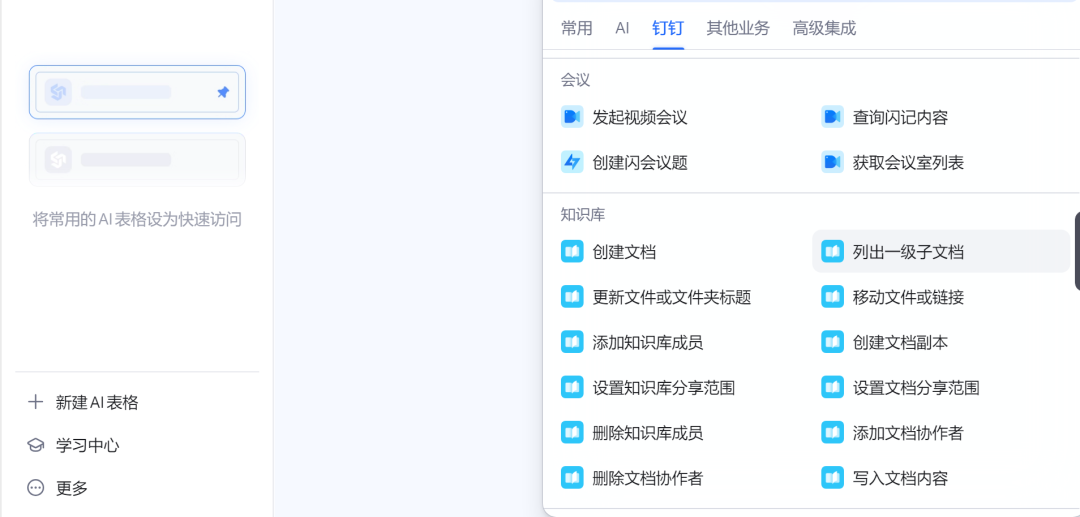Choose the 查询闪记内容 action

pyautogui.click(x=900, y=118)
